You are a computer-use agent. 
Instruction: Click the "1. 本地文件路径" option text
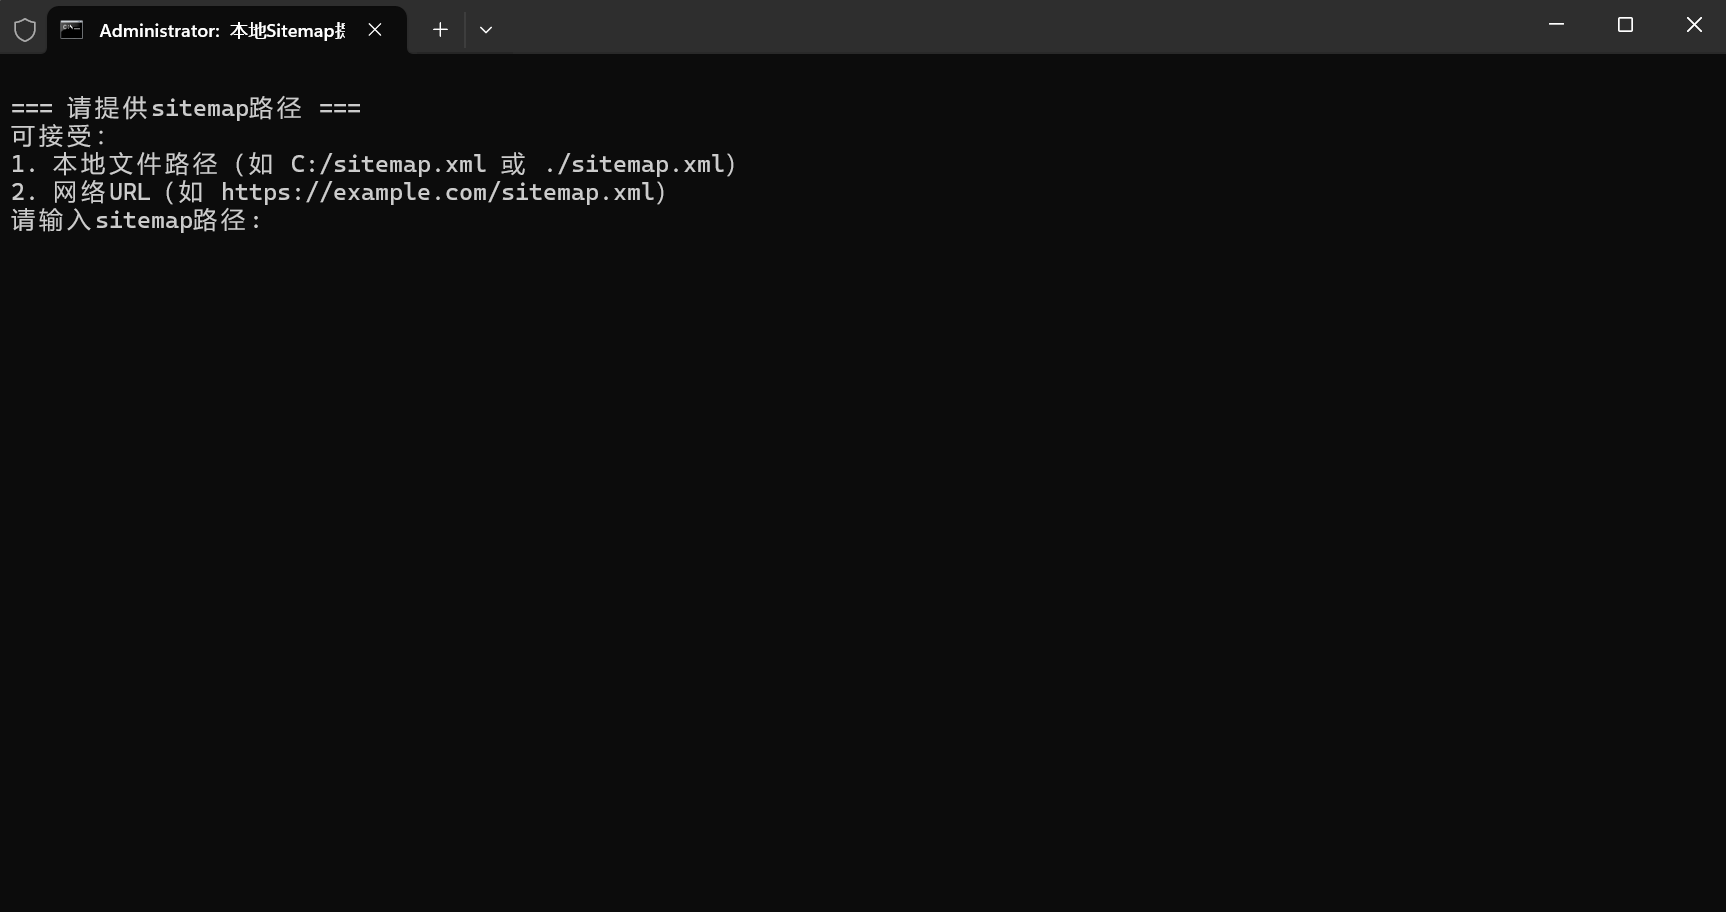pyautogui.click(x=114, y=164)
